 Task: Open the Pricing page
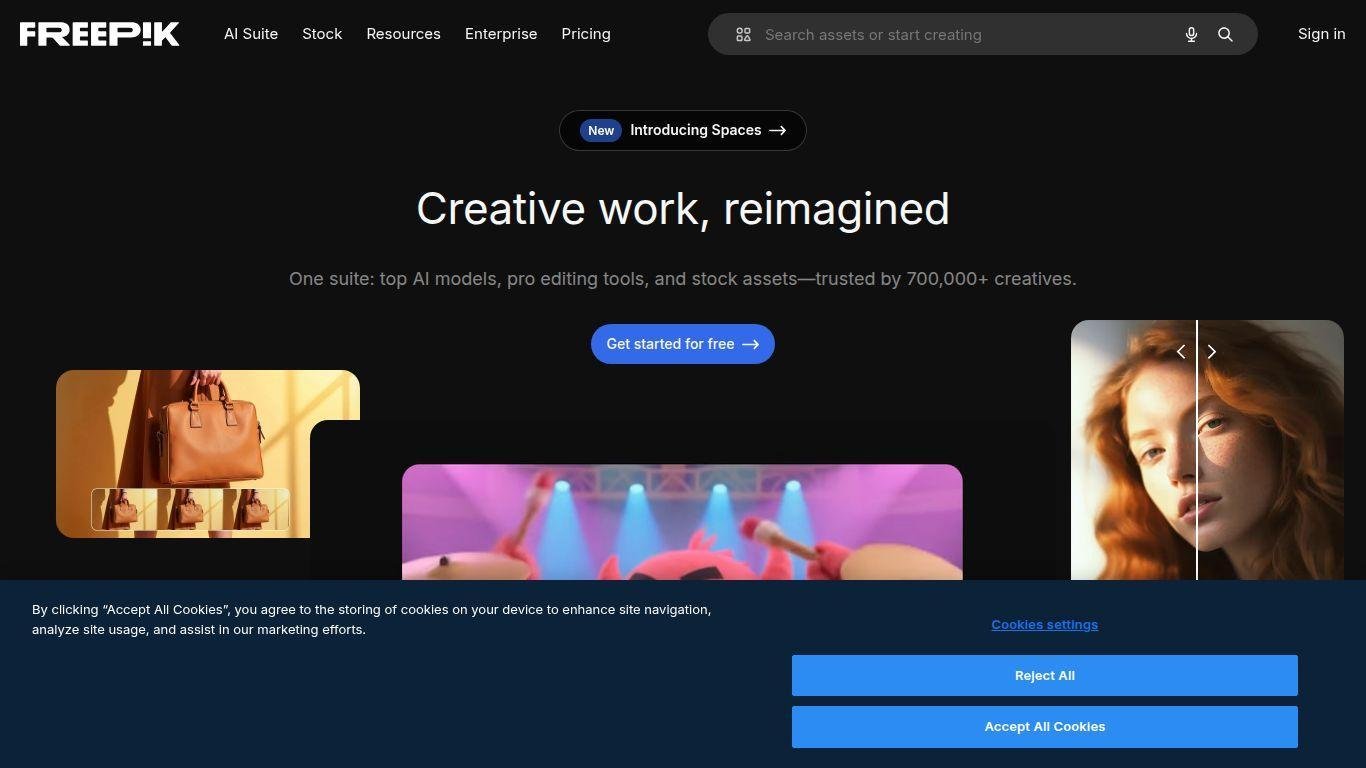click(586, 34)
